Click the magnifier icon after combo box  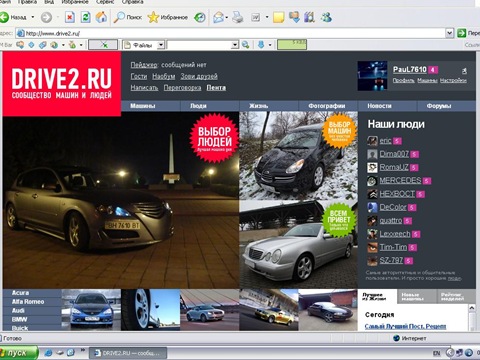[x=246, y=45]
